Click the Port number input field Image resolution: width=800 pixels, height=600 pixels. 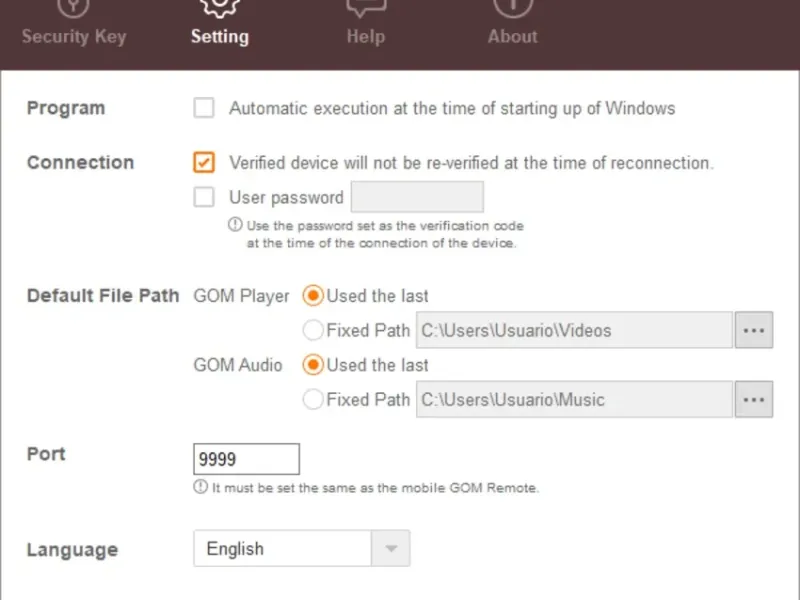pyautogui.click(x=246, y=460)
